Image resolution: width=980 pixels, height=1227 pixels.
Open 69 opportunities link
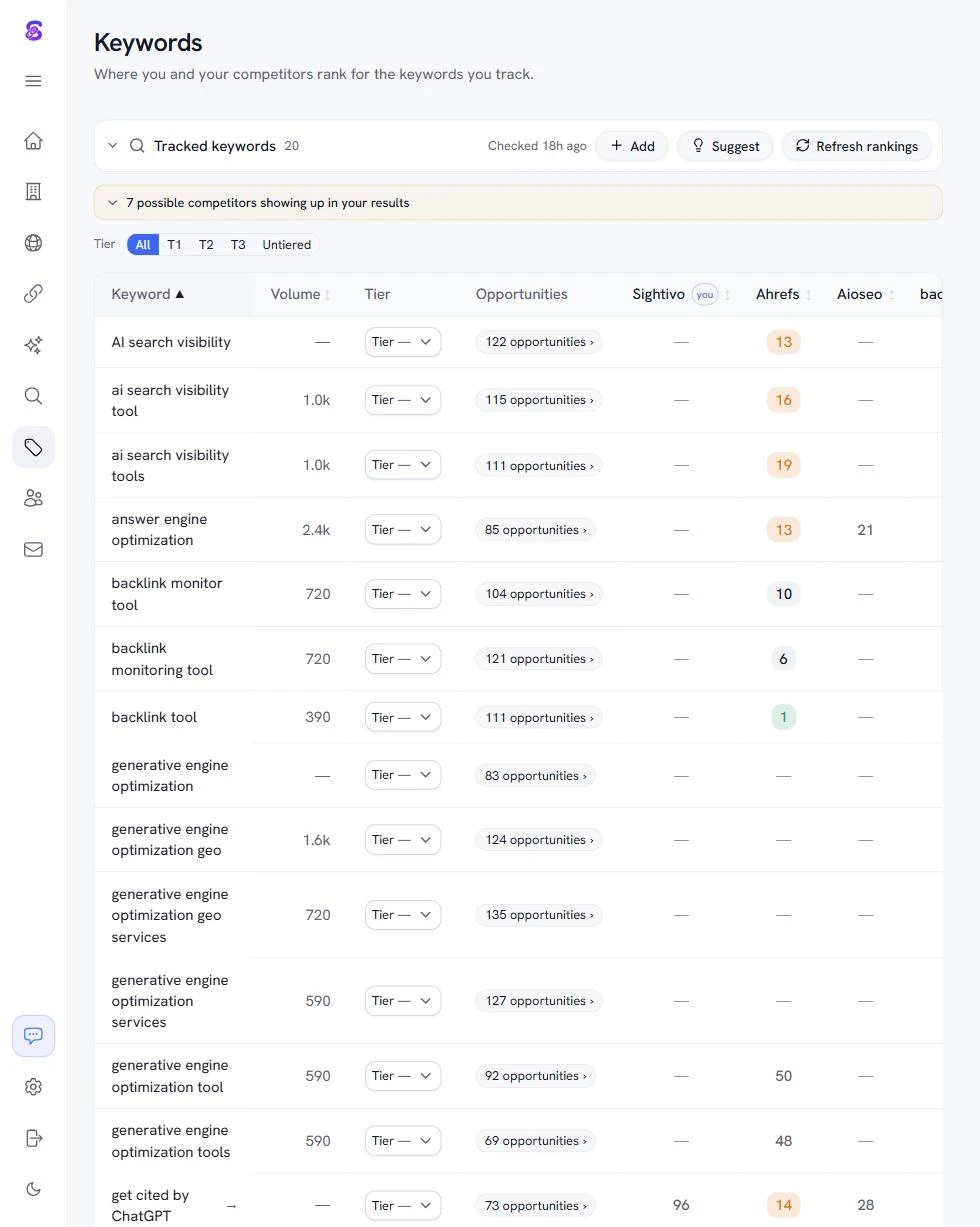[x=536, y=1141]
